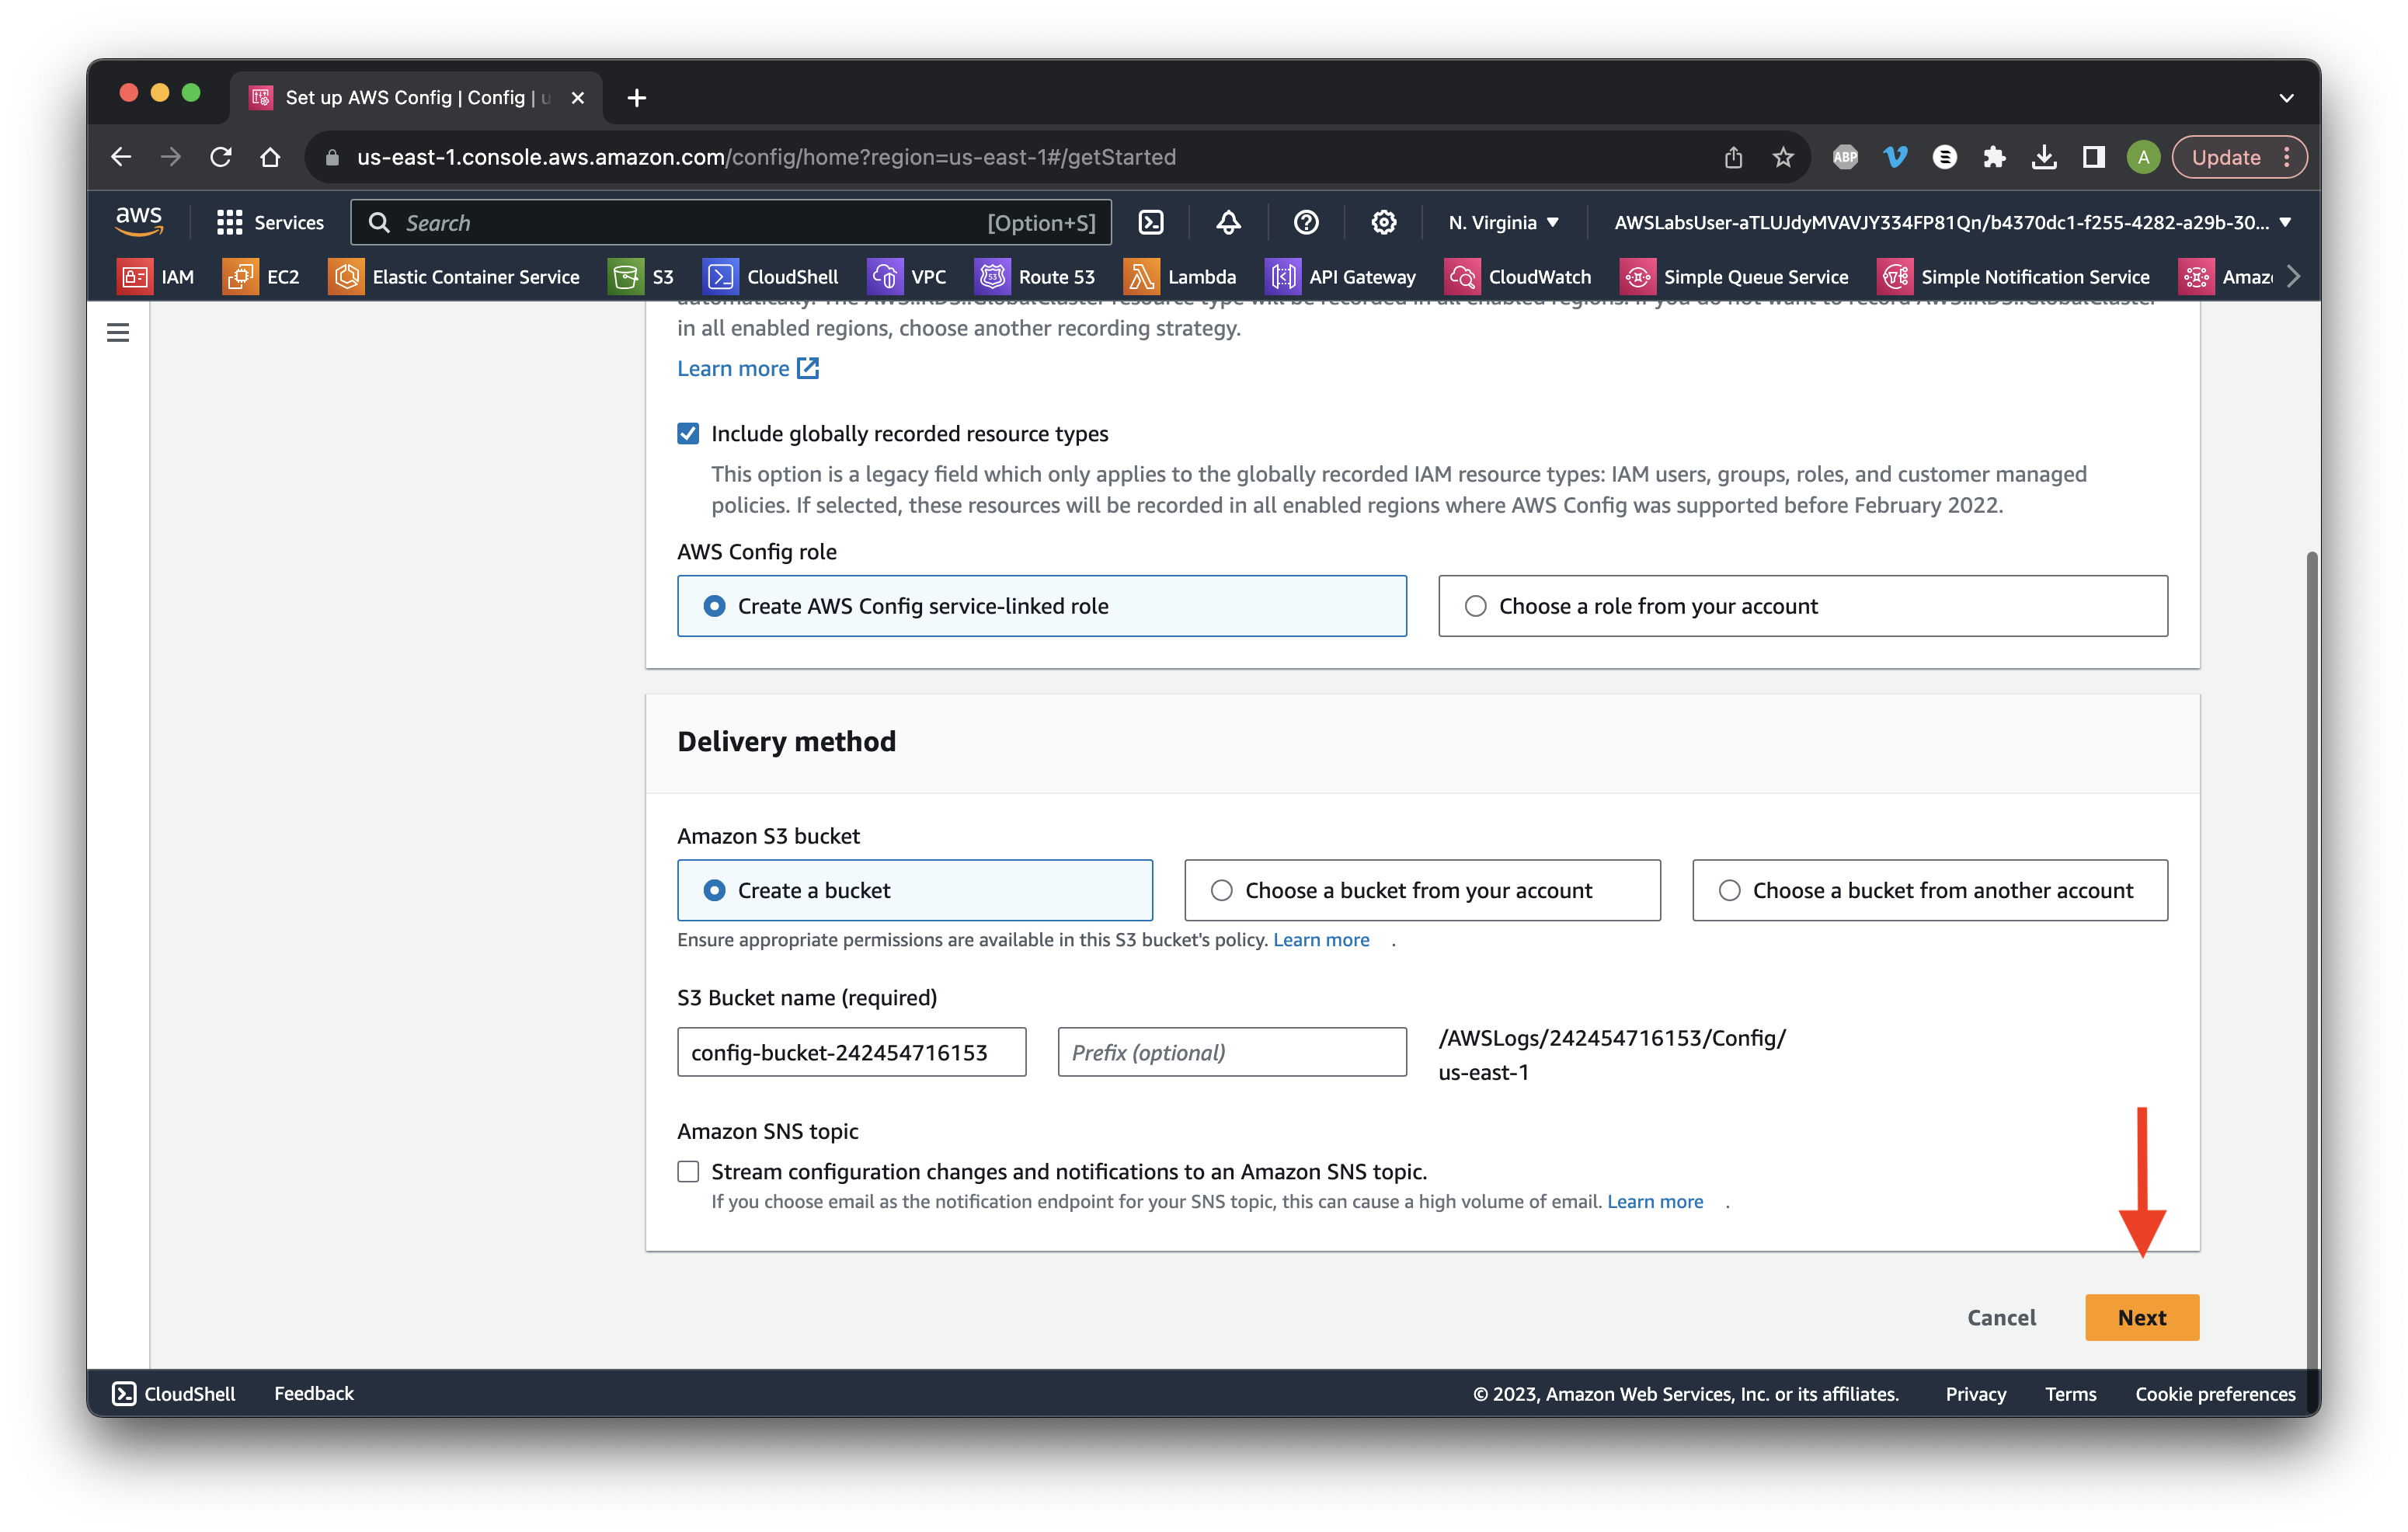Open the CloudWatch shortcut

[1518, 277]
